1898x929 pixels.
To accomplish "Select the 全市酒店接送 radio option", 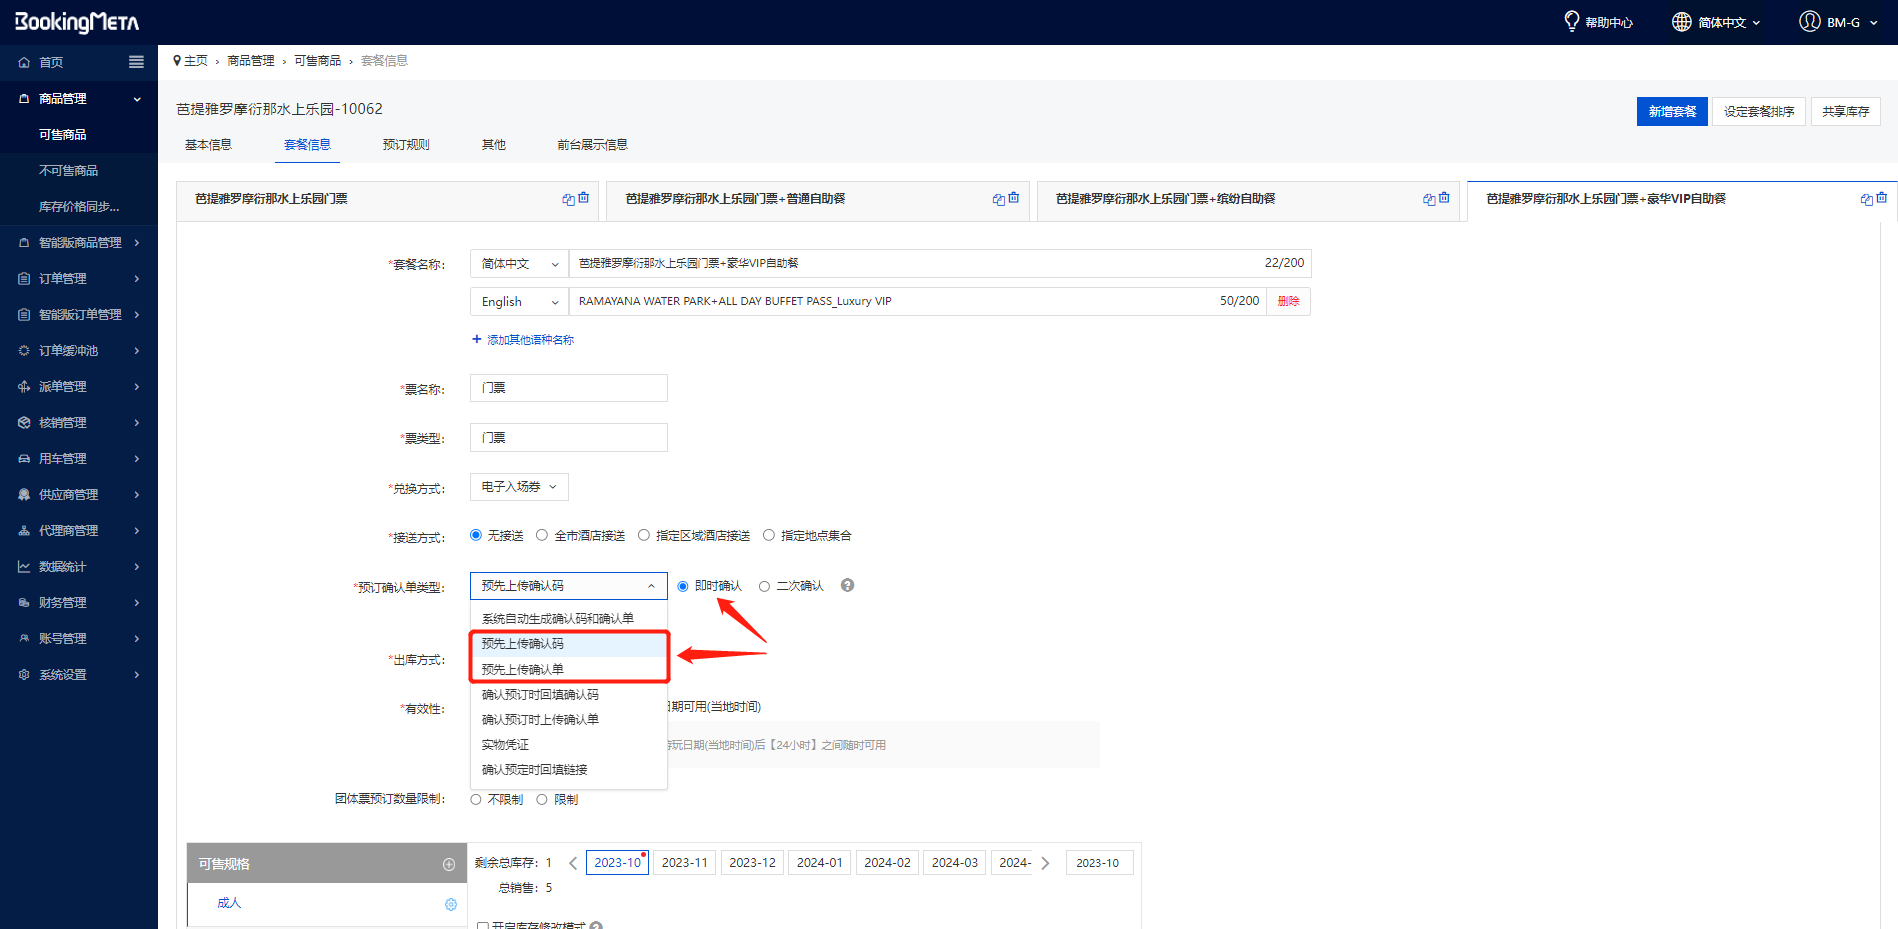I will click(x=542, y=536).
